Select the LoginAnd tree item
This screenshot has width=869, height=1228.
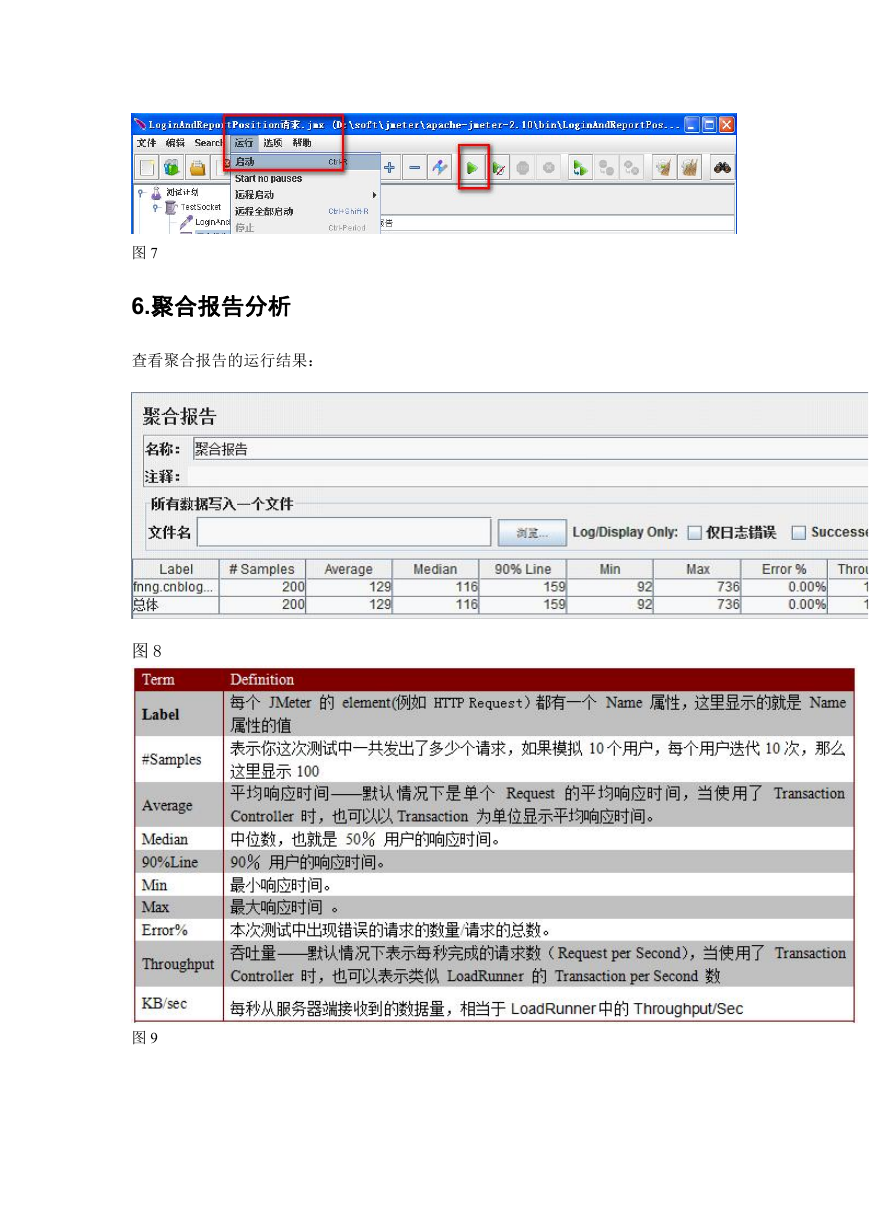[213, 222]
